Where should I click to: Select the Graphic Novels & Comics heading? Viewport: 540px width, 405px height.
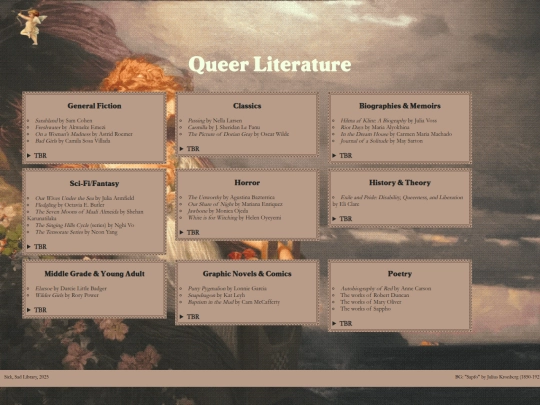coord(247,274)
